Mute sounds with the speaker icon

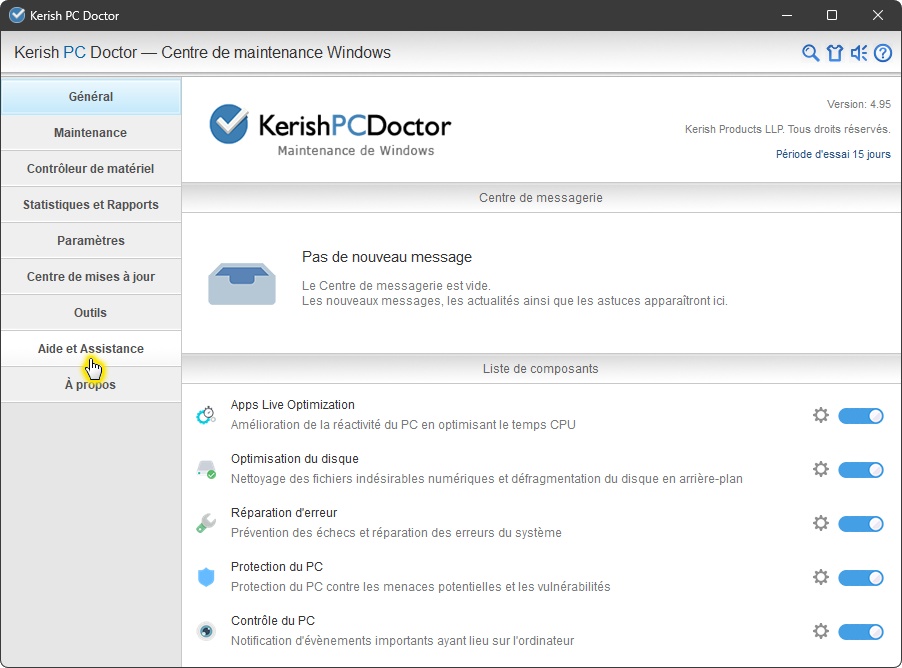point(859,53)
